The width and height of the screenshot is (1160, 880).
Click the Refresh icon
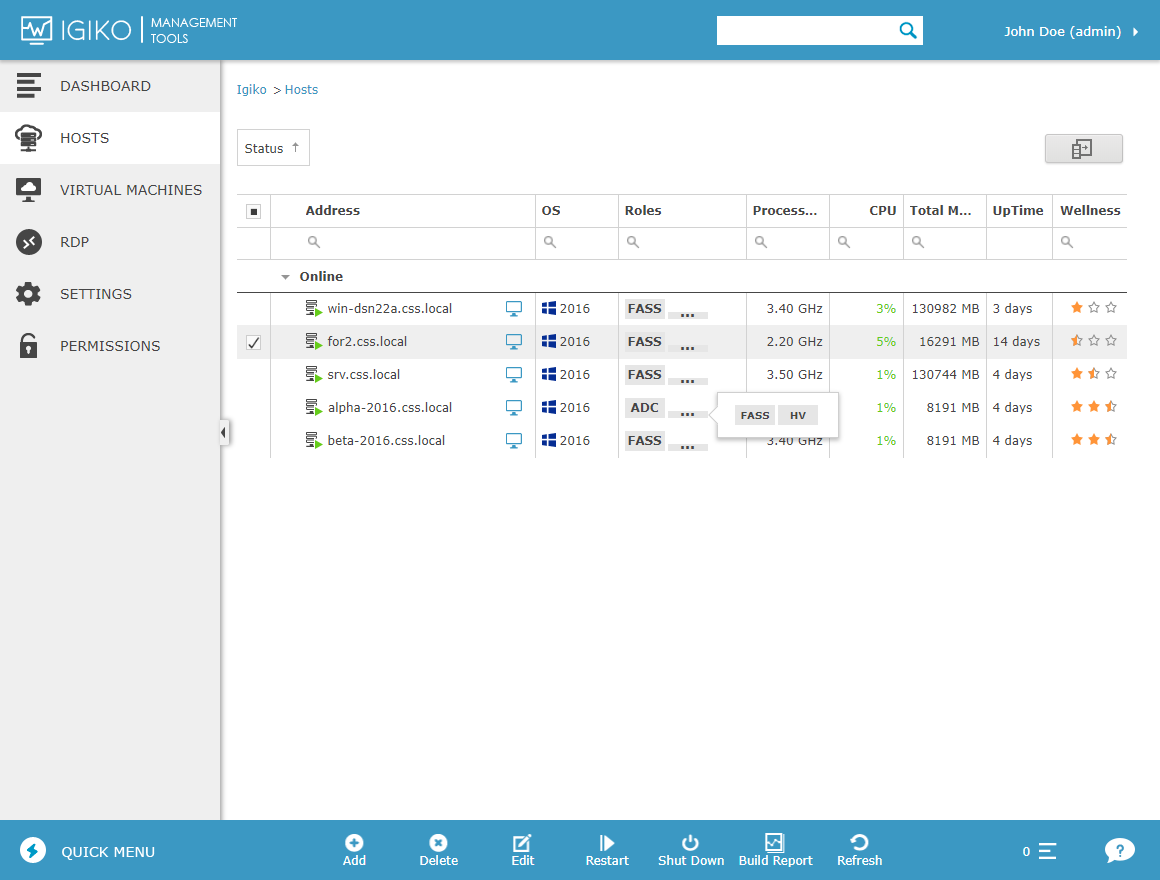click(x=859, y=843)
